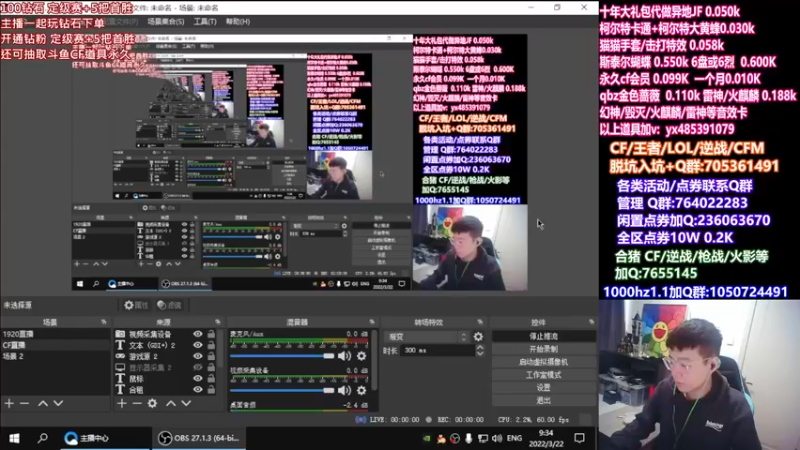Hide the 鼠标 text source
This screenshot has width=800, height=450.
point(197,379)
